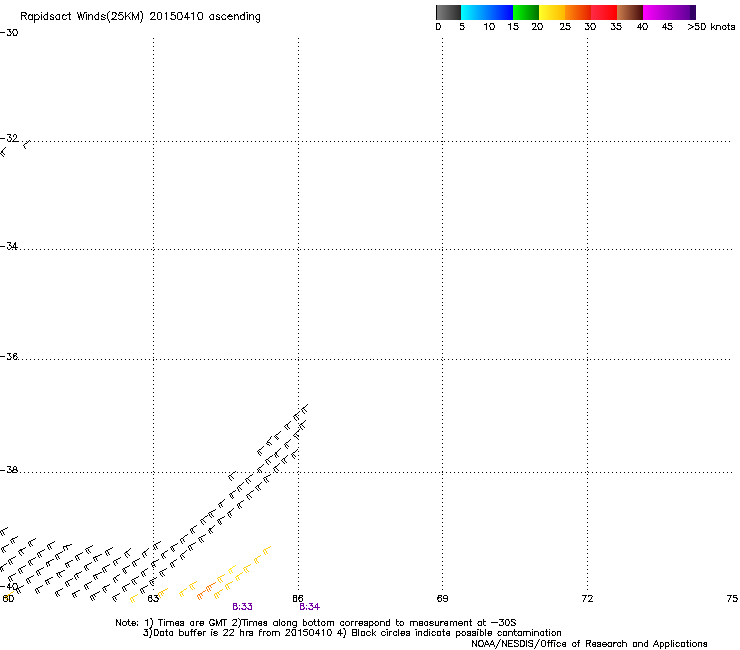Screen dimensions: 740x650
Task: Click the brown 35-40 knots color segment
Action: 630,12
